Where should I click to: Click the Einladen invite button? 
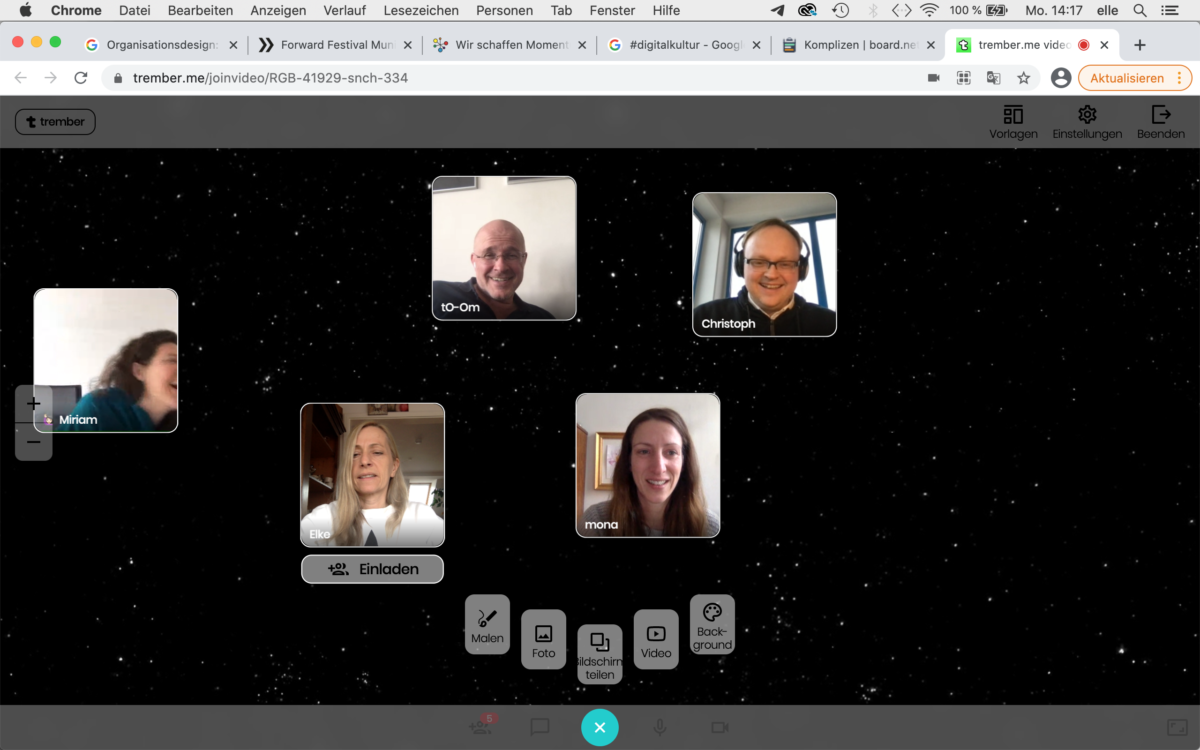point(372,569)
